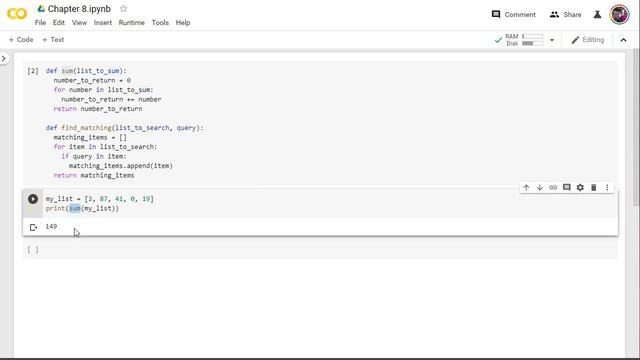
Task: Expand the left sidebar panel
Action: [x=4, y=59]
